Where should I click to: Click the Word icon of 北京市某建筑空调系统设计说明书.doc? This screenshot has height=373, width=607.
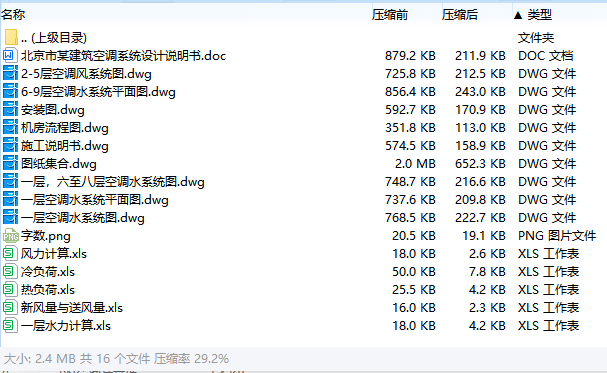click(x=10, y=56)
